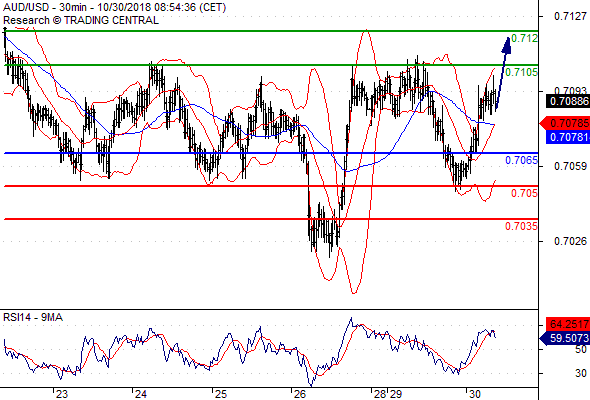Viewport: 590px width, 400px height.
Task: Click the blue 0.7065 pivot label
Action: (x=521, y=160)
